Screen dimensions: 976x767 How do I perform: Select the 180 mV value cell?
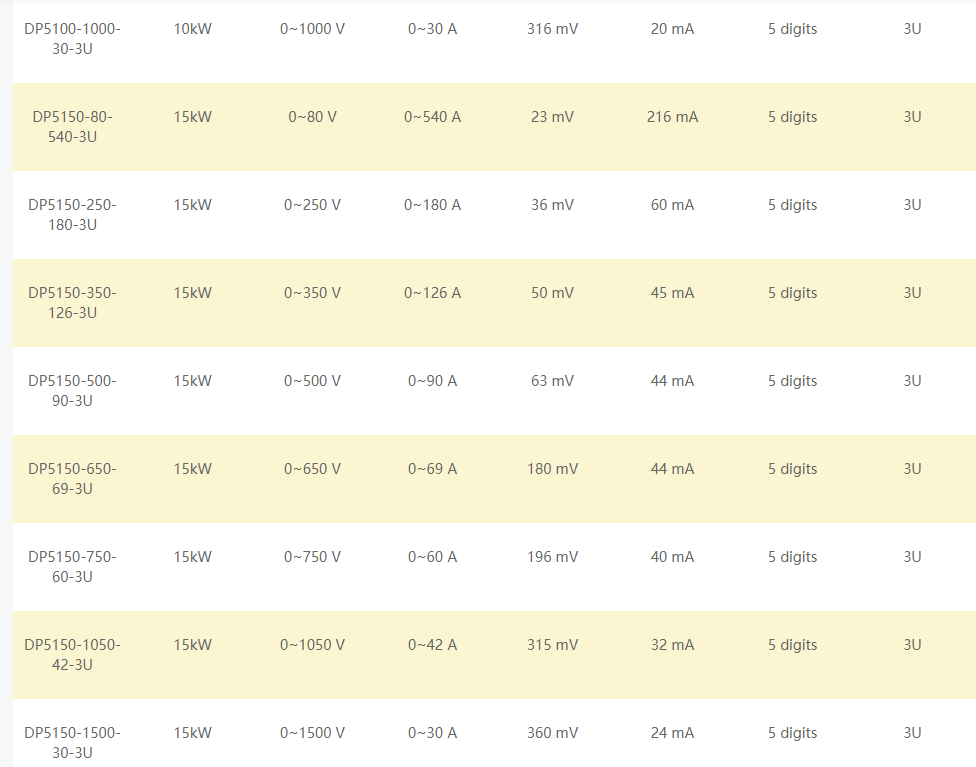coord(552,469)
